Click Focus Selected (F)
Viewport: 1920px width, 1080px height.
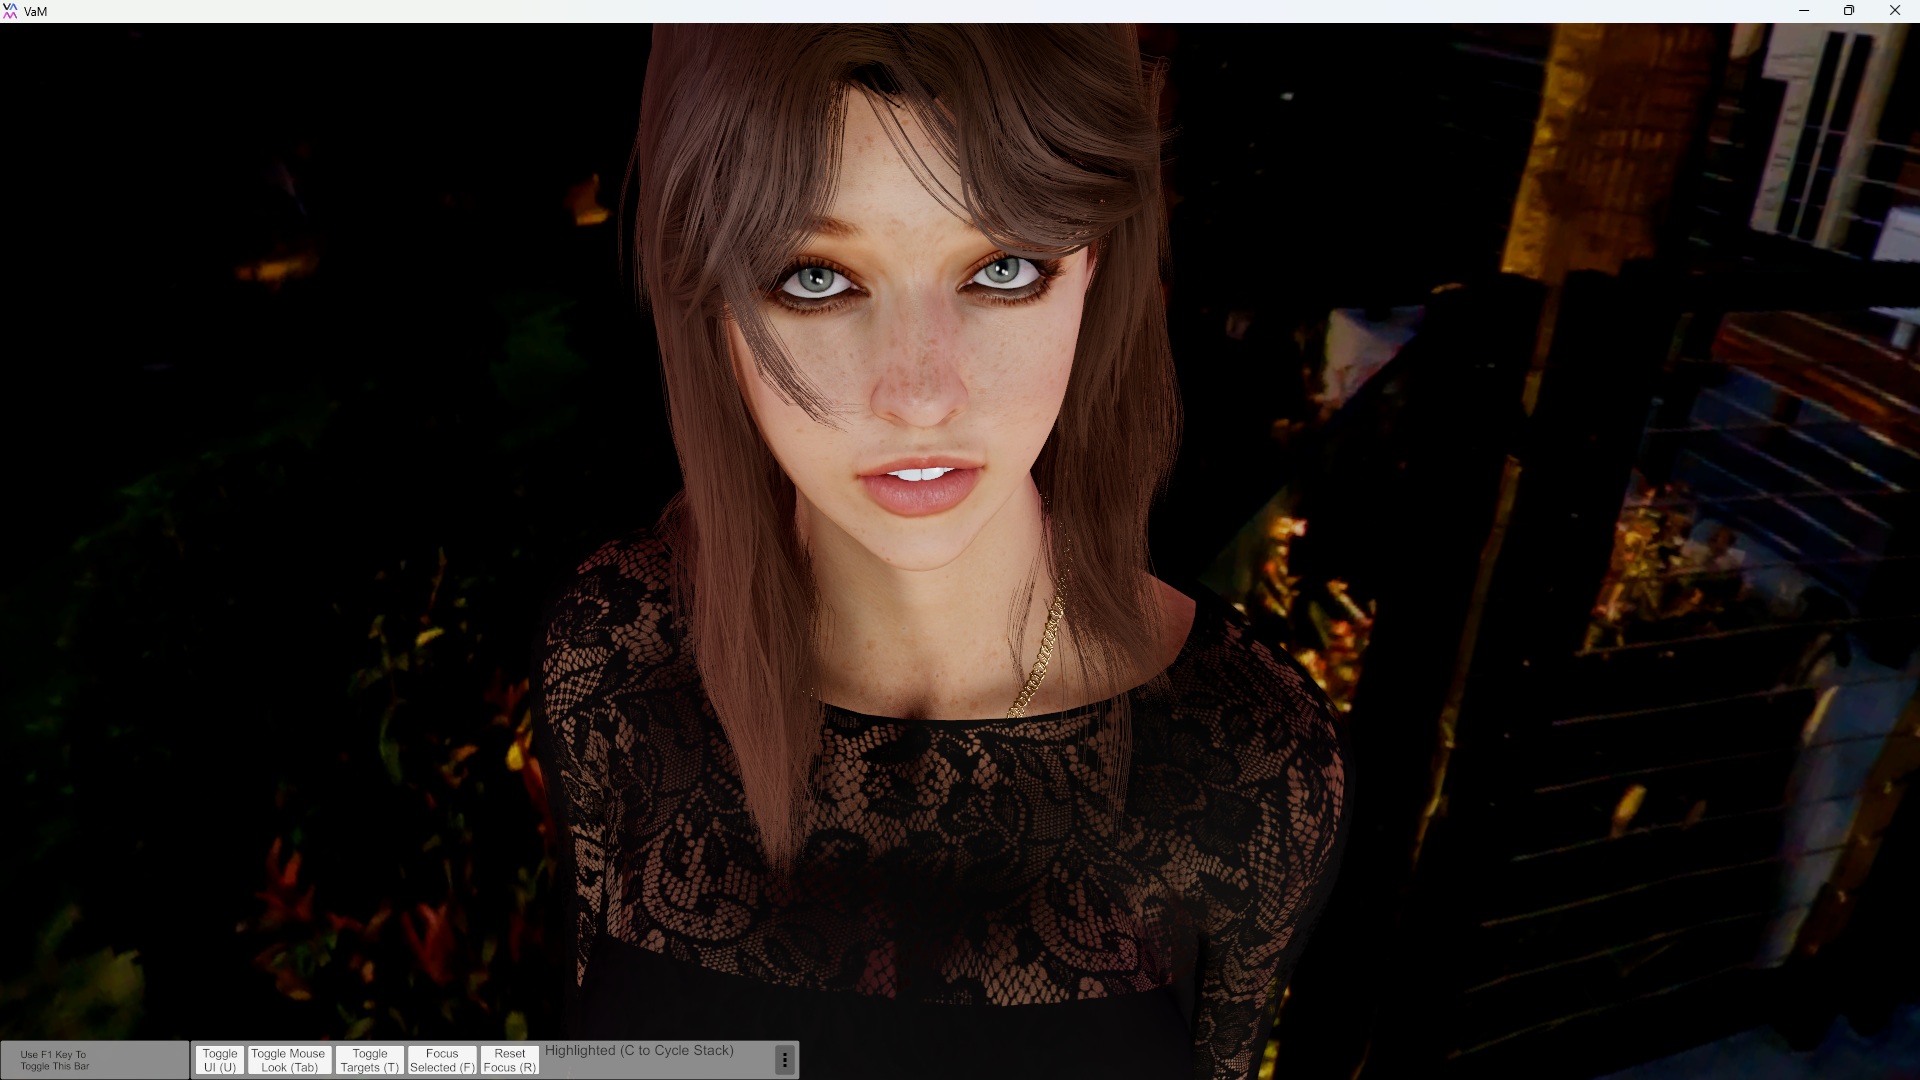coord(441,1060)
